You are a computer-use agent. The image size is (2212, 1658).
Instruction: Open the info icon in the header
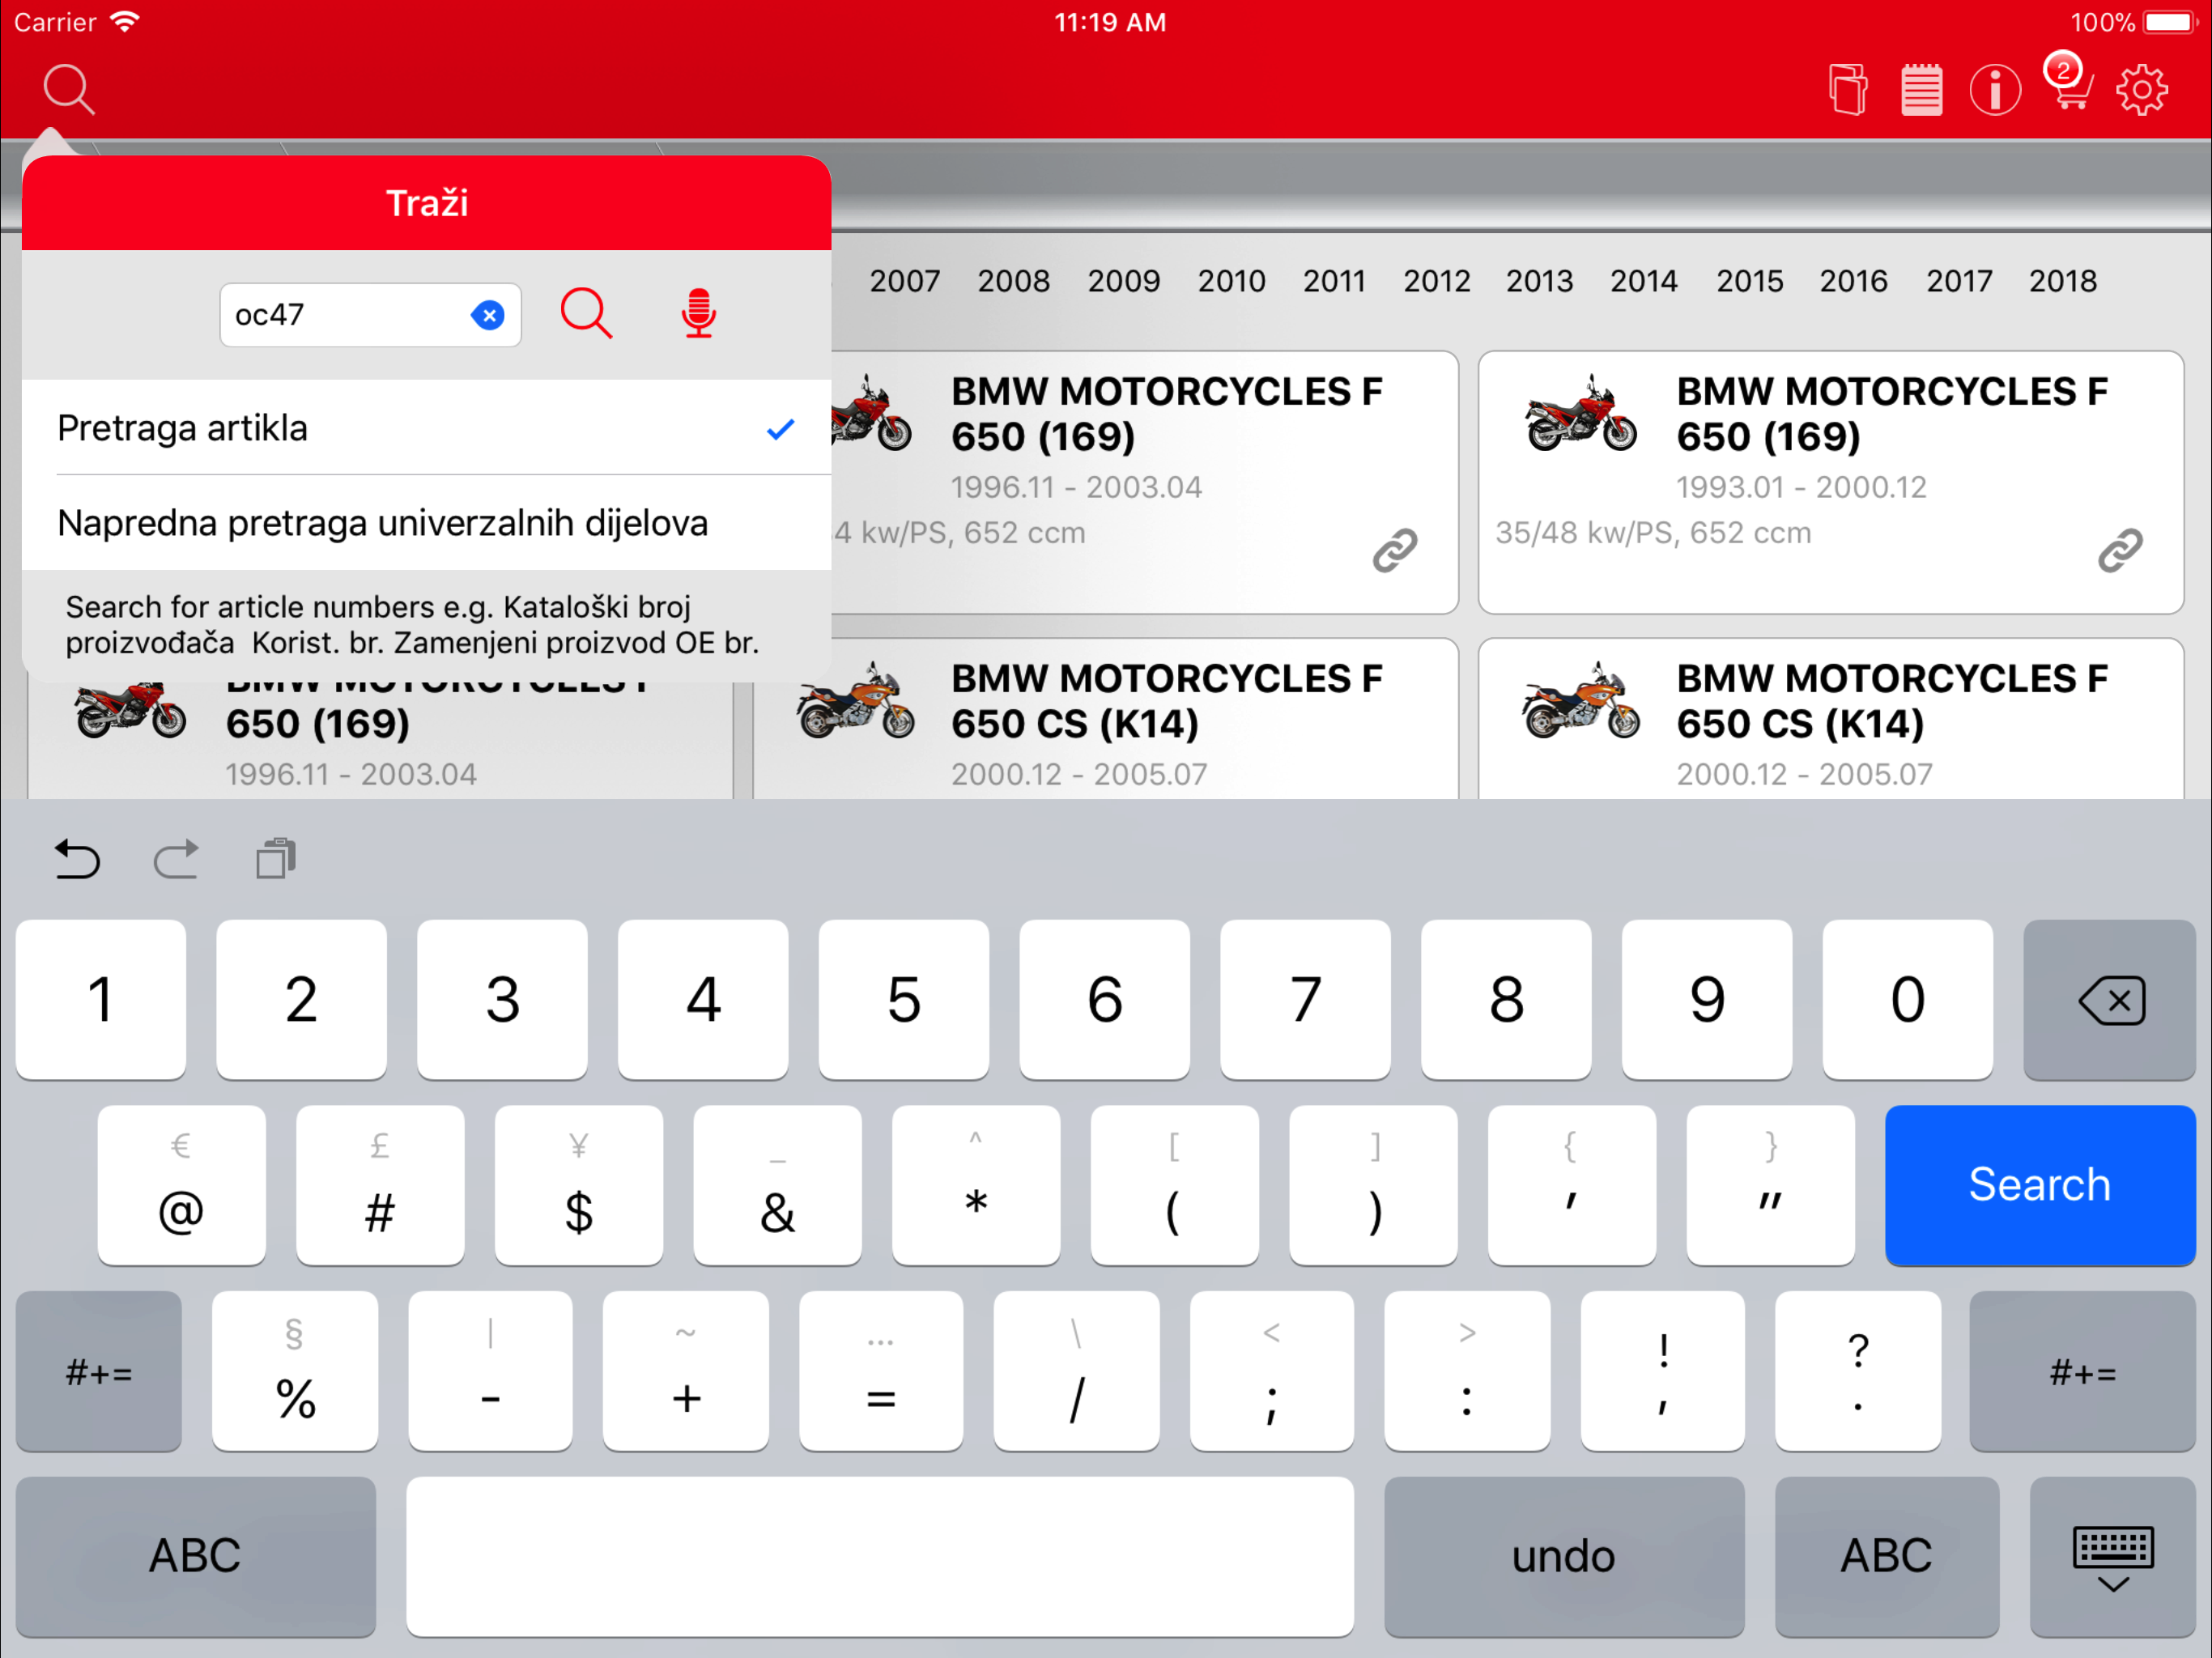point(1994,90)
